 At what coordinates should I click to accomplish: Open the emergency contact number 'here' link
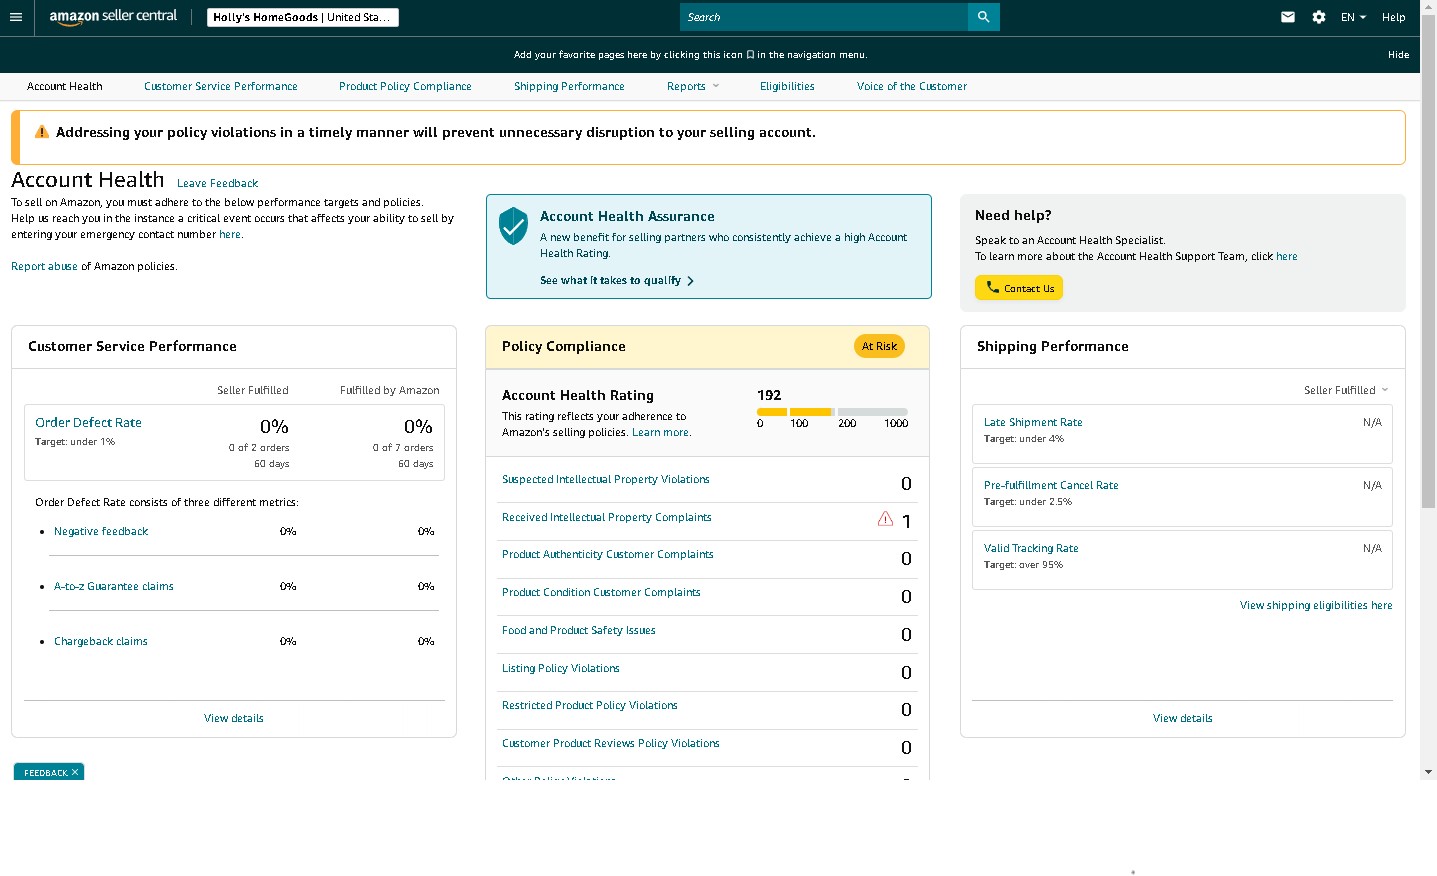point(230,235)
